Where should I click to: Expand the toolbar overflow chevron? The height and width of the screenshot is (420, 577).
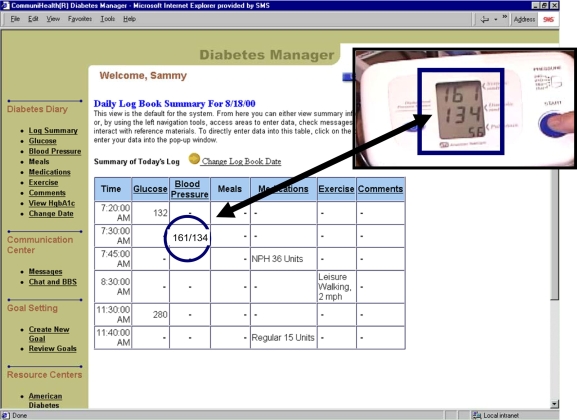[505, 17]
